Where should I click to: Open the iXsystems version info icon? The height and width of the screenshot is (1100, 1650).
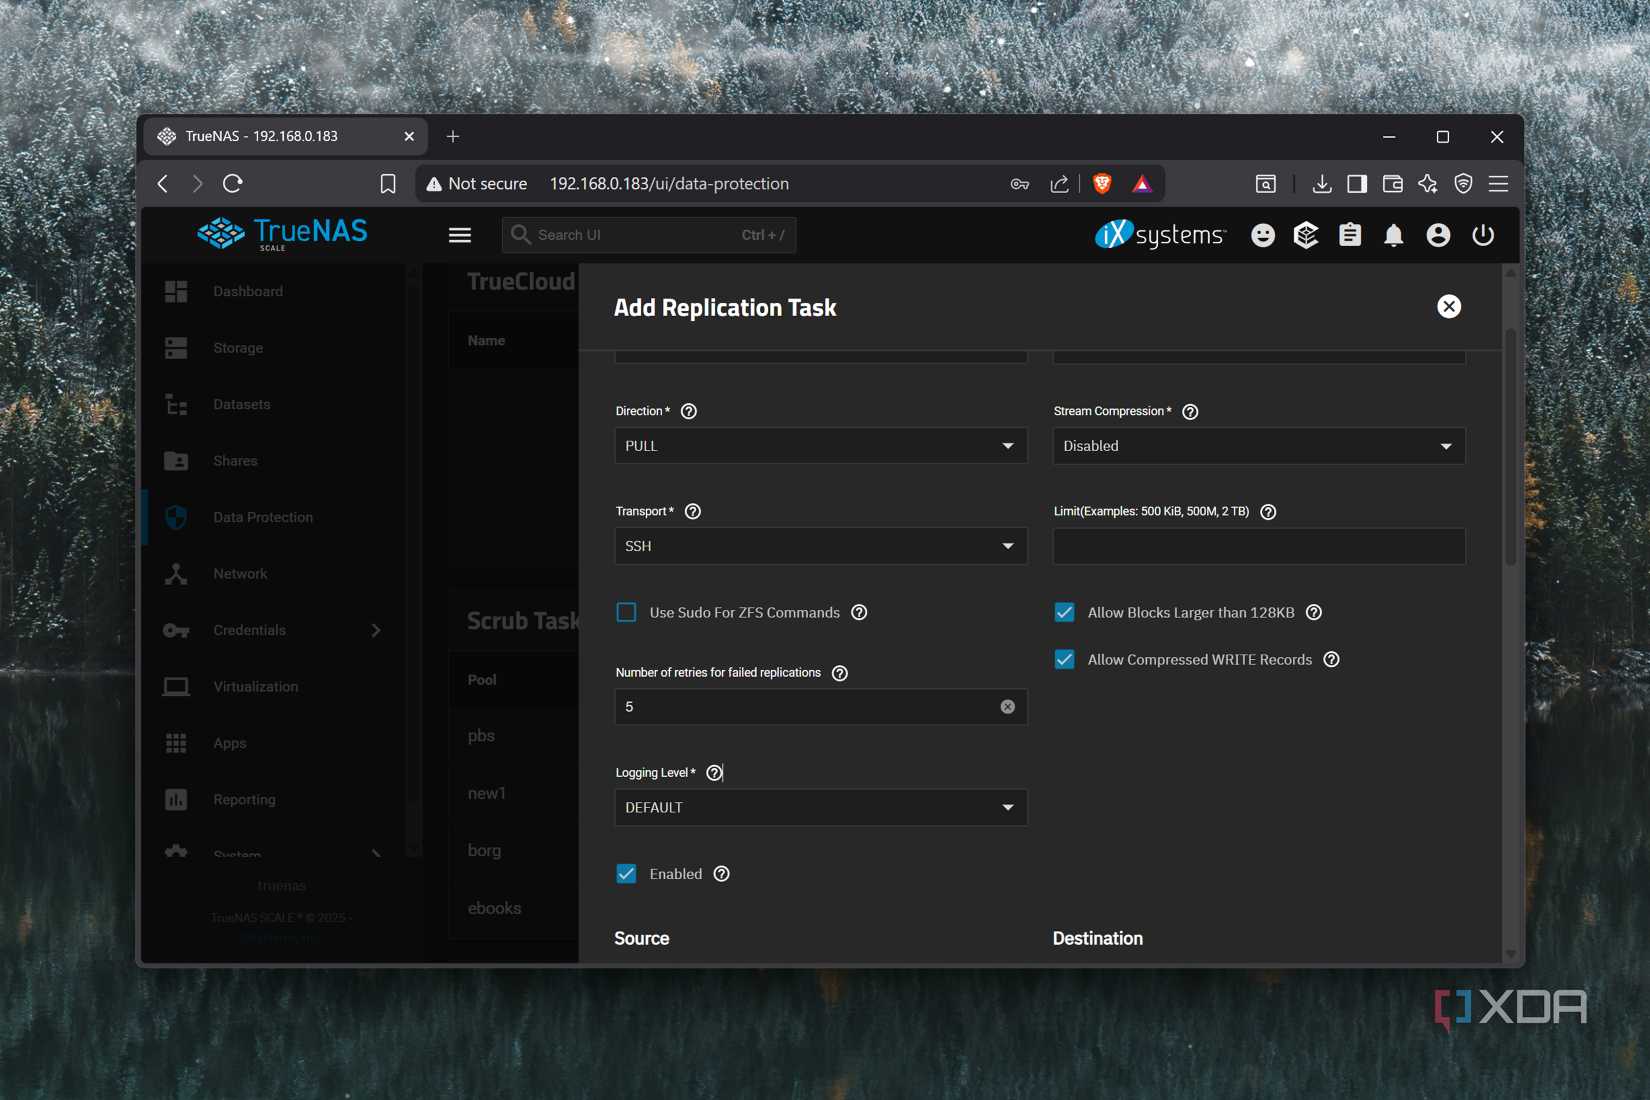coord(1305,234)
